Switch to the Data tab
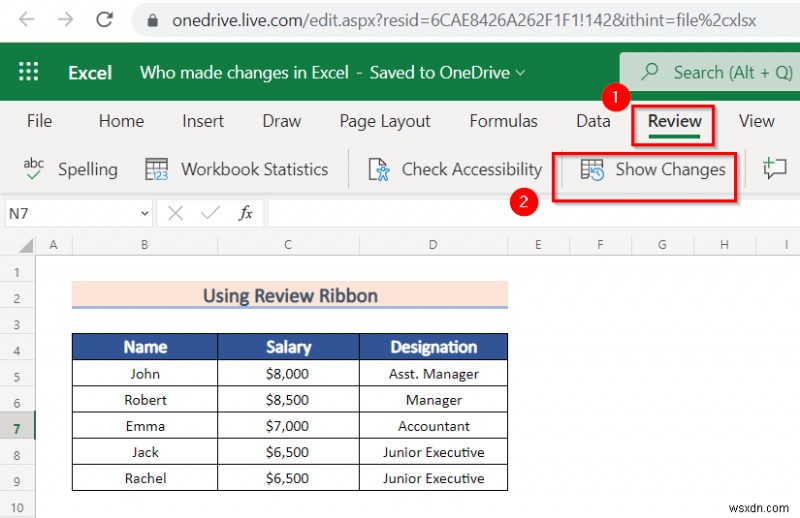 tap(593, 121)
